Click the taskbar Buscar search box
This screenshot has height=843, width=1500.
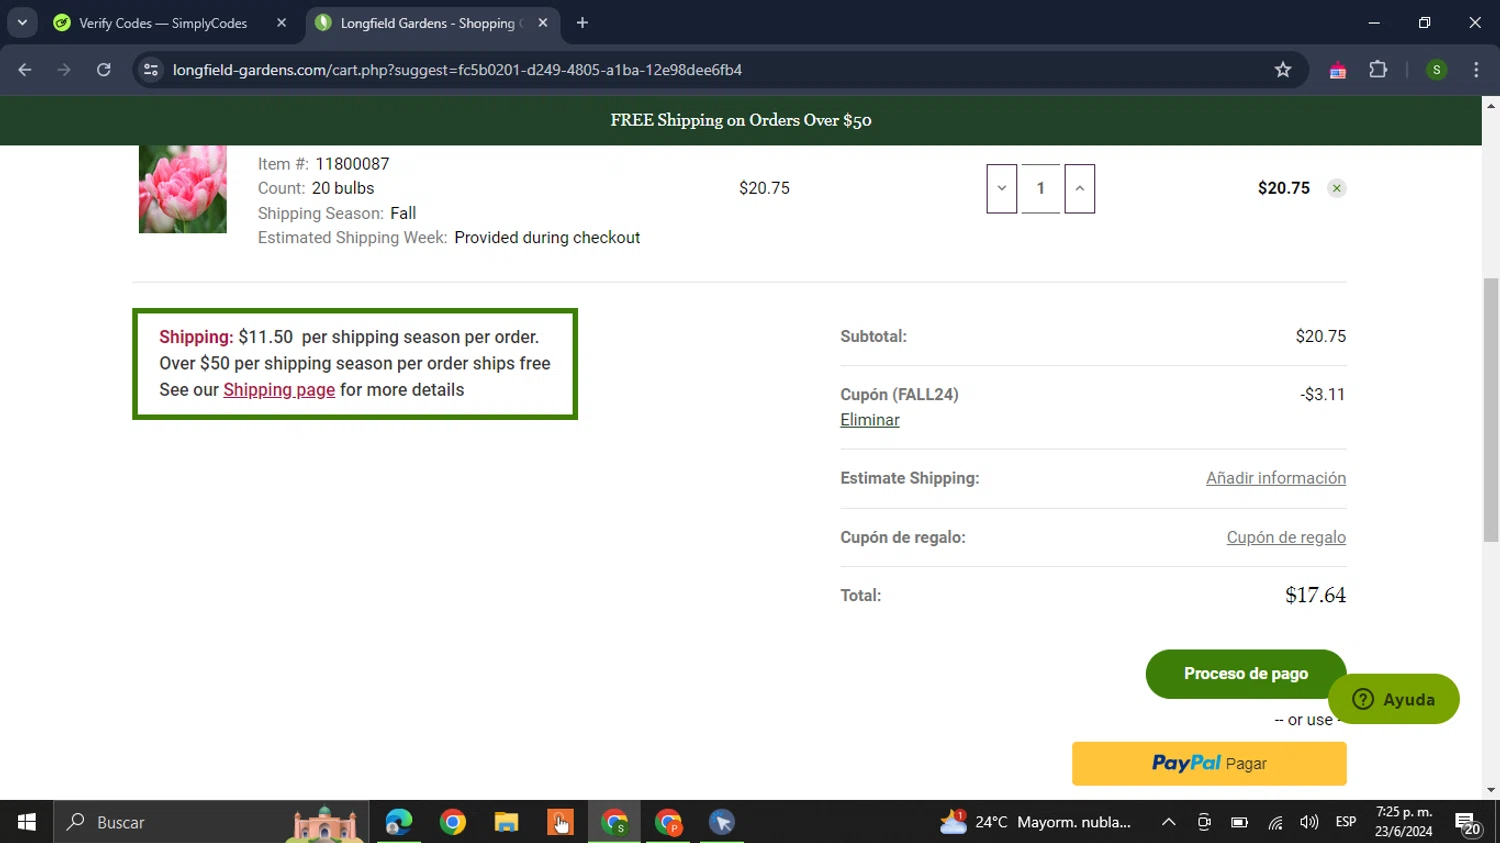click(211, 822)
